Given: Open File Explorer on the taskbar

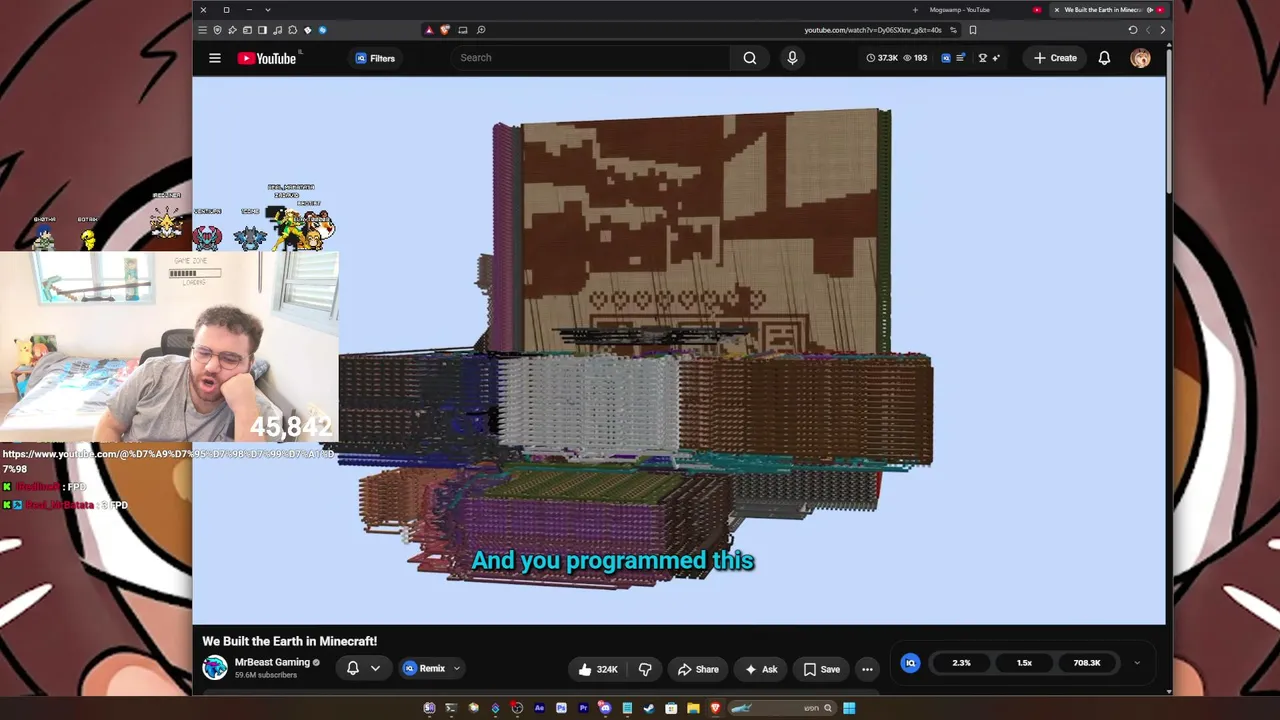Looking at the screenshot, I should [x=693, y=708].
